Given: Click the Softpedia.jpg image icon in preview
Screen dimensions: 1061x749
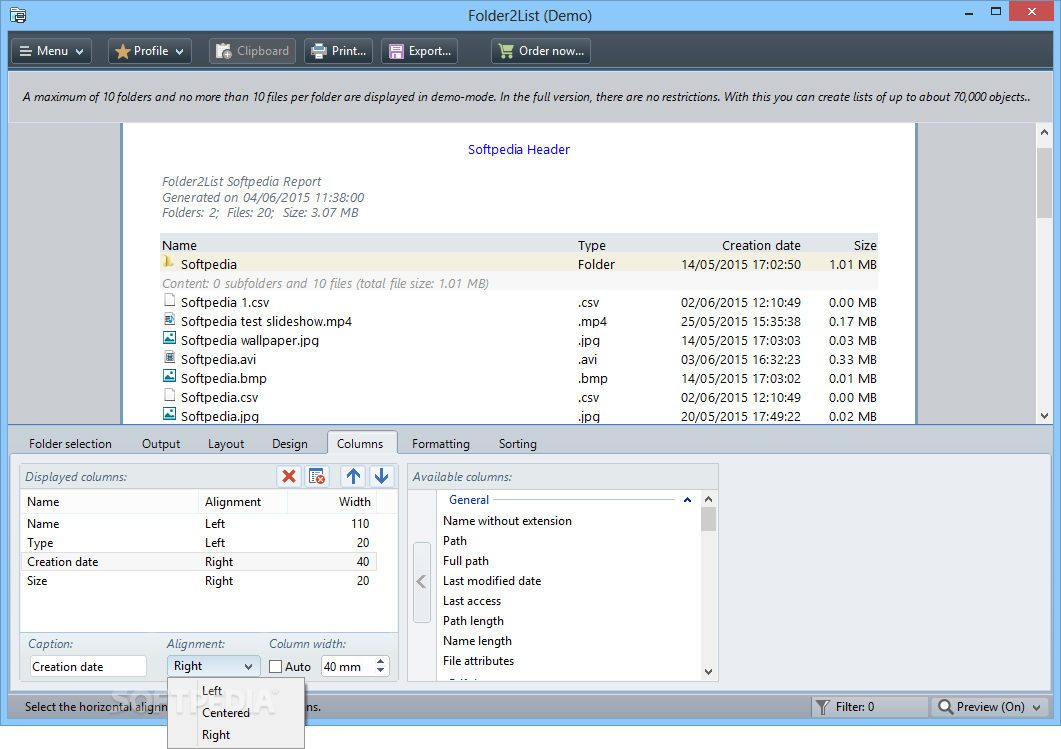Looking at the screenshot, I should pos(170,414).
